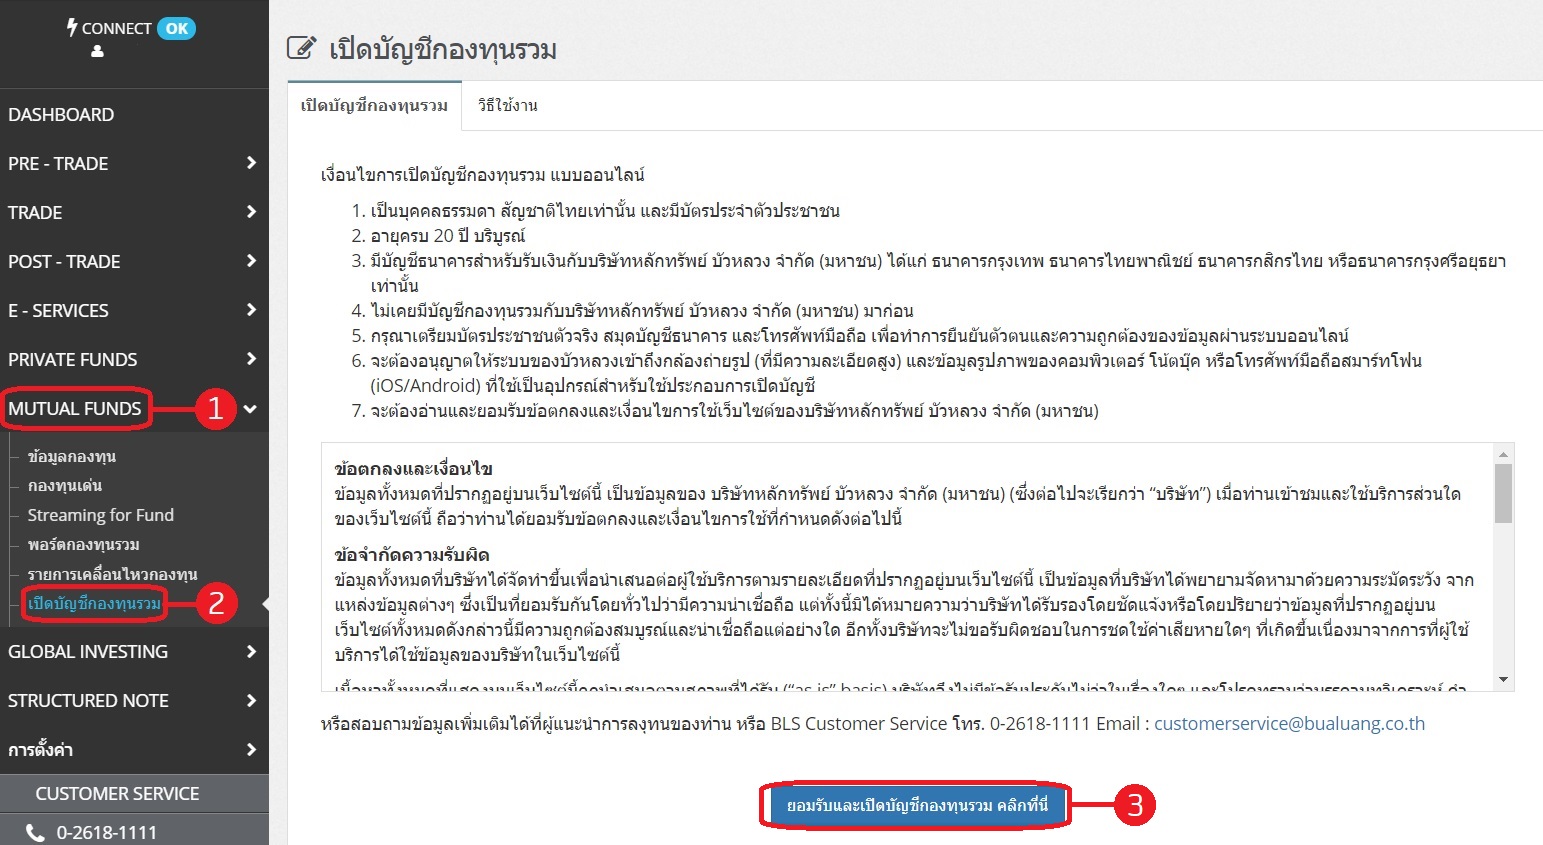Click the edit icon beside the page title
1543x845 pixels.
tap(301, 48)
